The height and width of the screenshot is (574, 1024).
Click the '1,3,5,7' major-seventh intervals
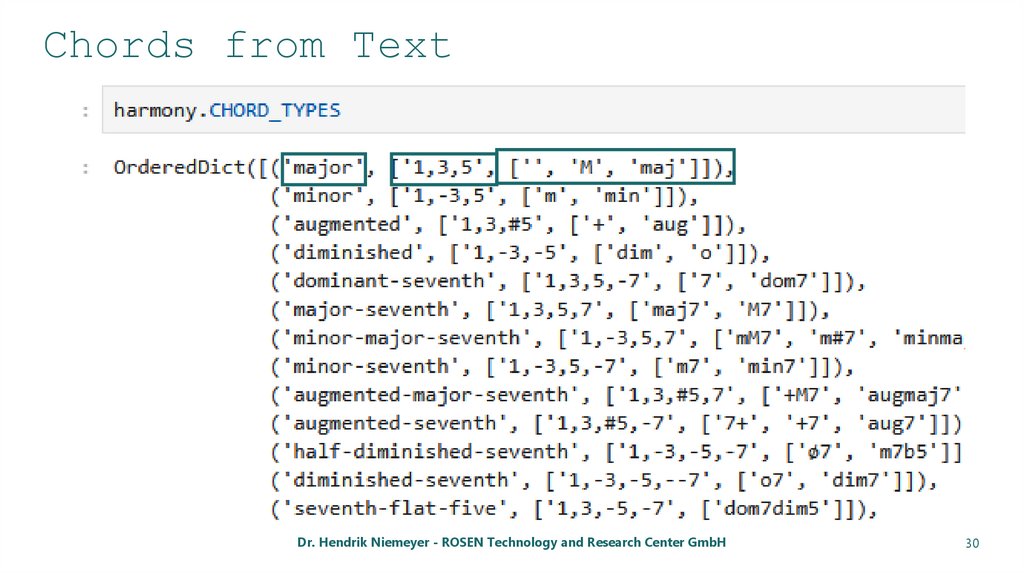[550, 310]
